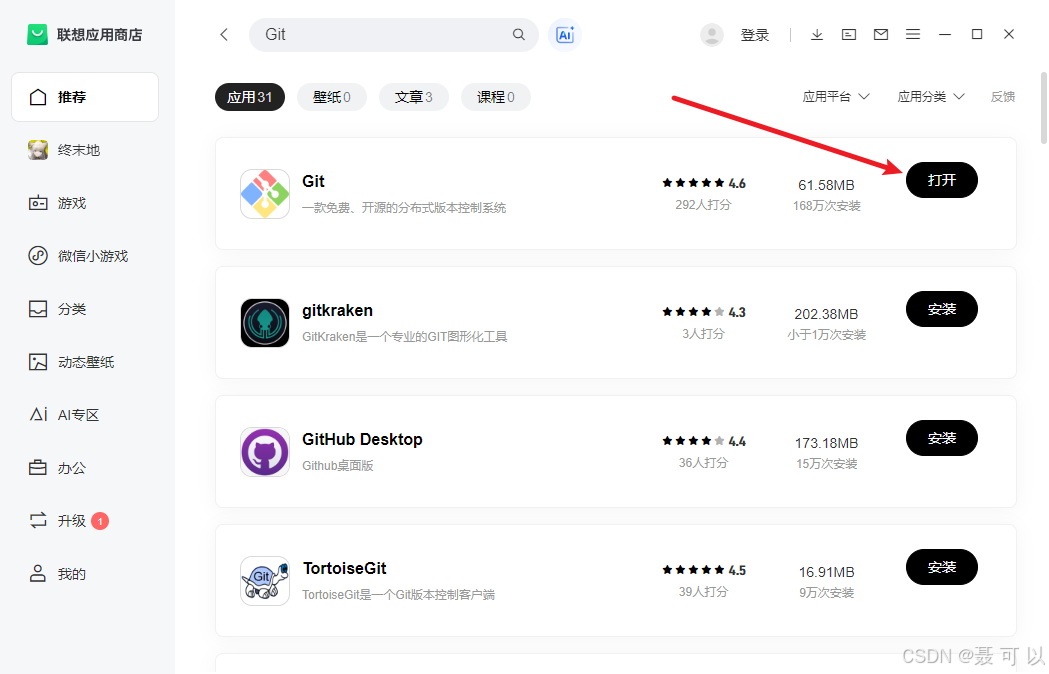Image resolution: width=1049 pixels, height=674 pixels.
Task: Open the GitHub Desktop app title
Action: [362, 440]
